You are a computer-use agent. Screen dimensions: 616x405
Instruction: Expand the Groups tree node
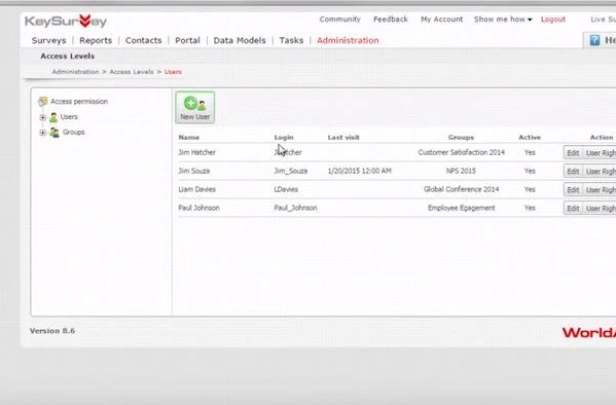click(x=42, y=132)
